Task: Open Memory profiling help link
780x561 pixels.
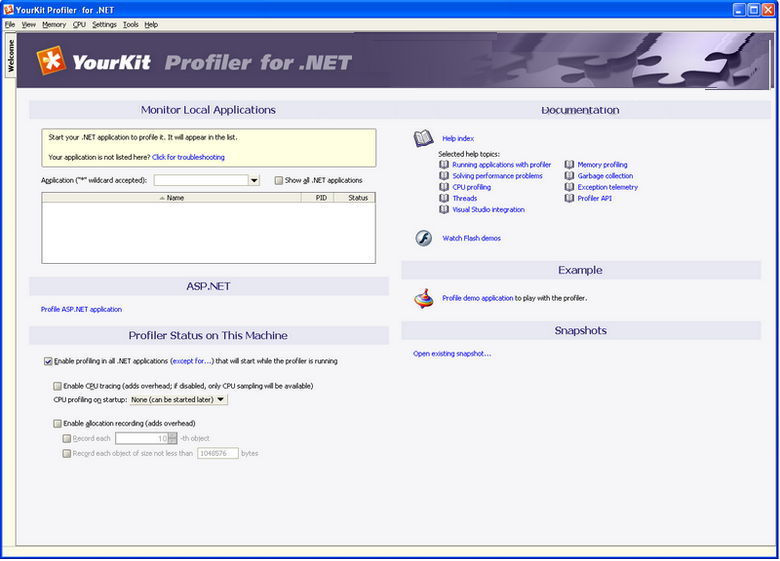Action: pos(602,165)
